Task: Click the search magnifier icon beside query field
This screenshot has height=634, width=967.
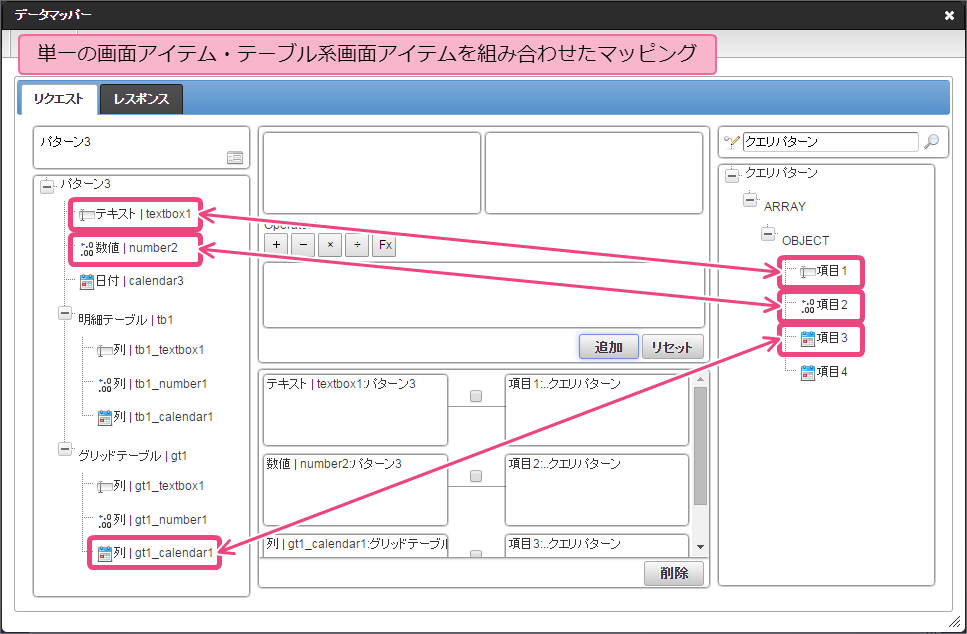Action: click(931, 142)
